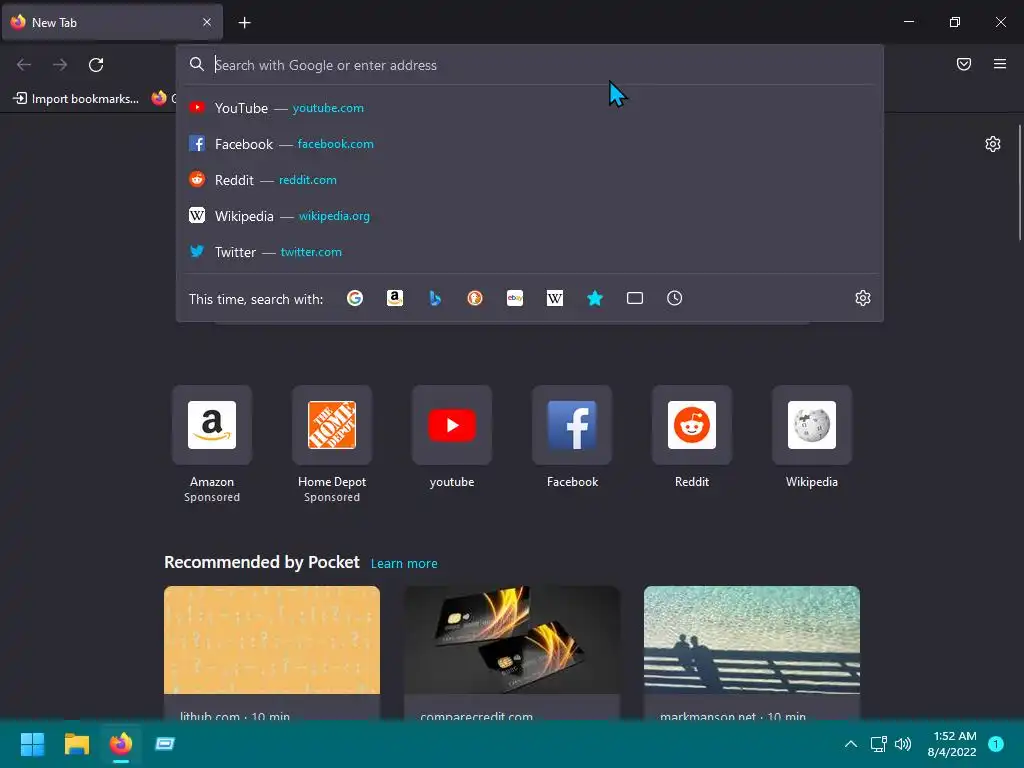The height and width of the screenshot is (768, 1024).
Task: Search history using the clock icon
Action: tap(675, 298)
